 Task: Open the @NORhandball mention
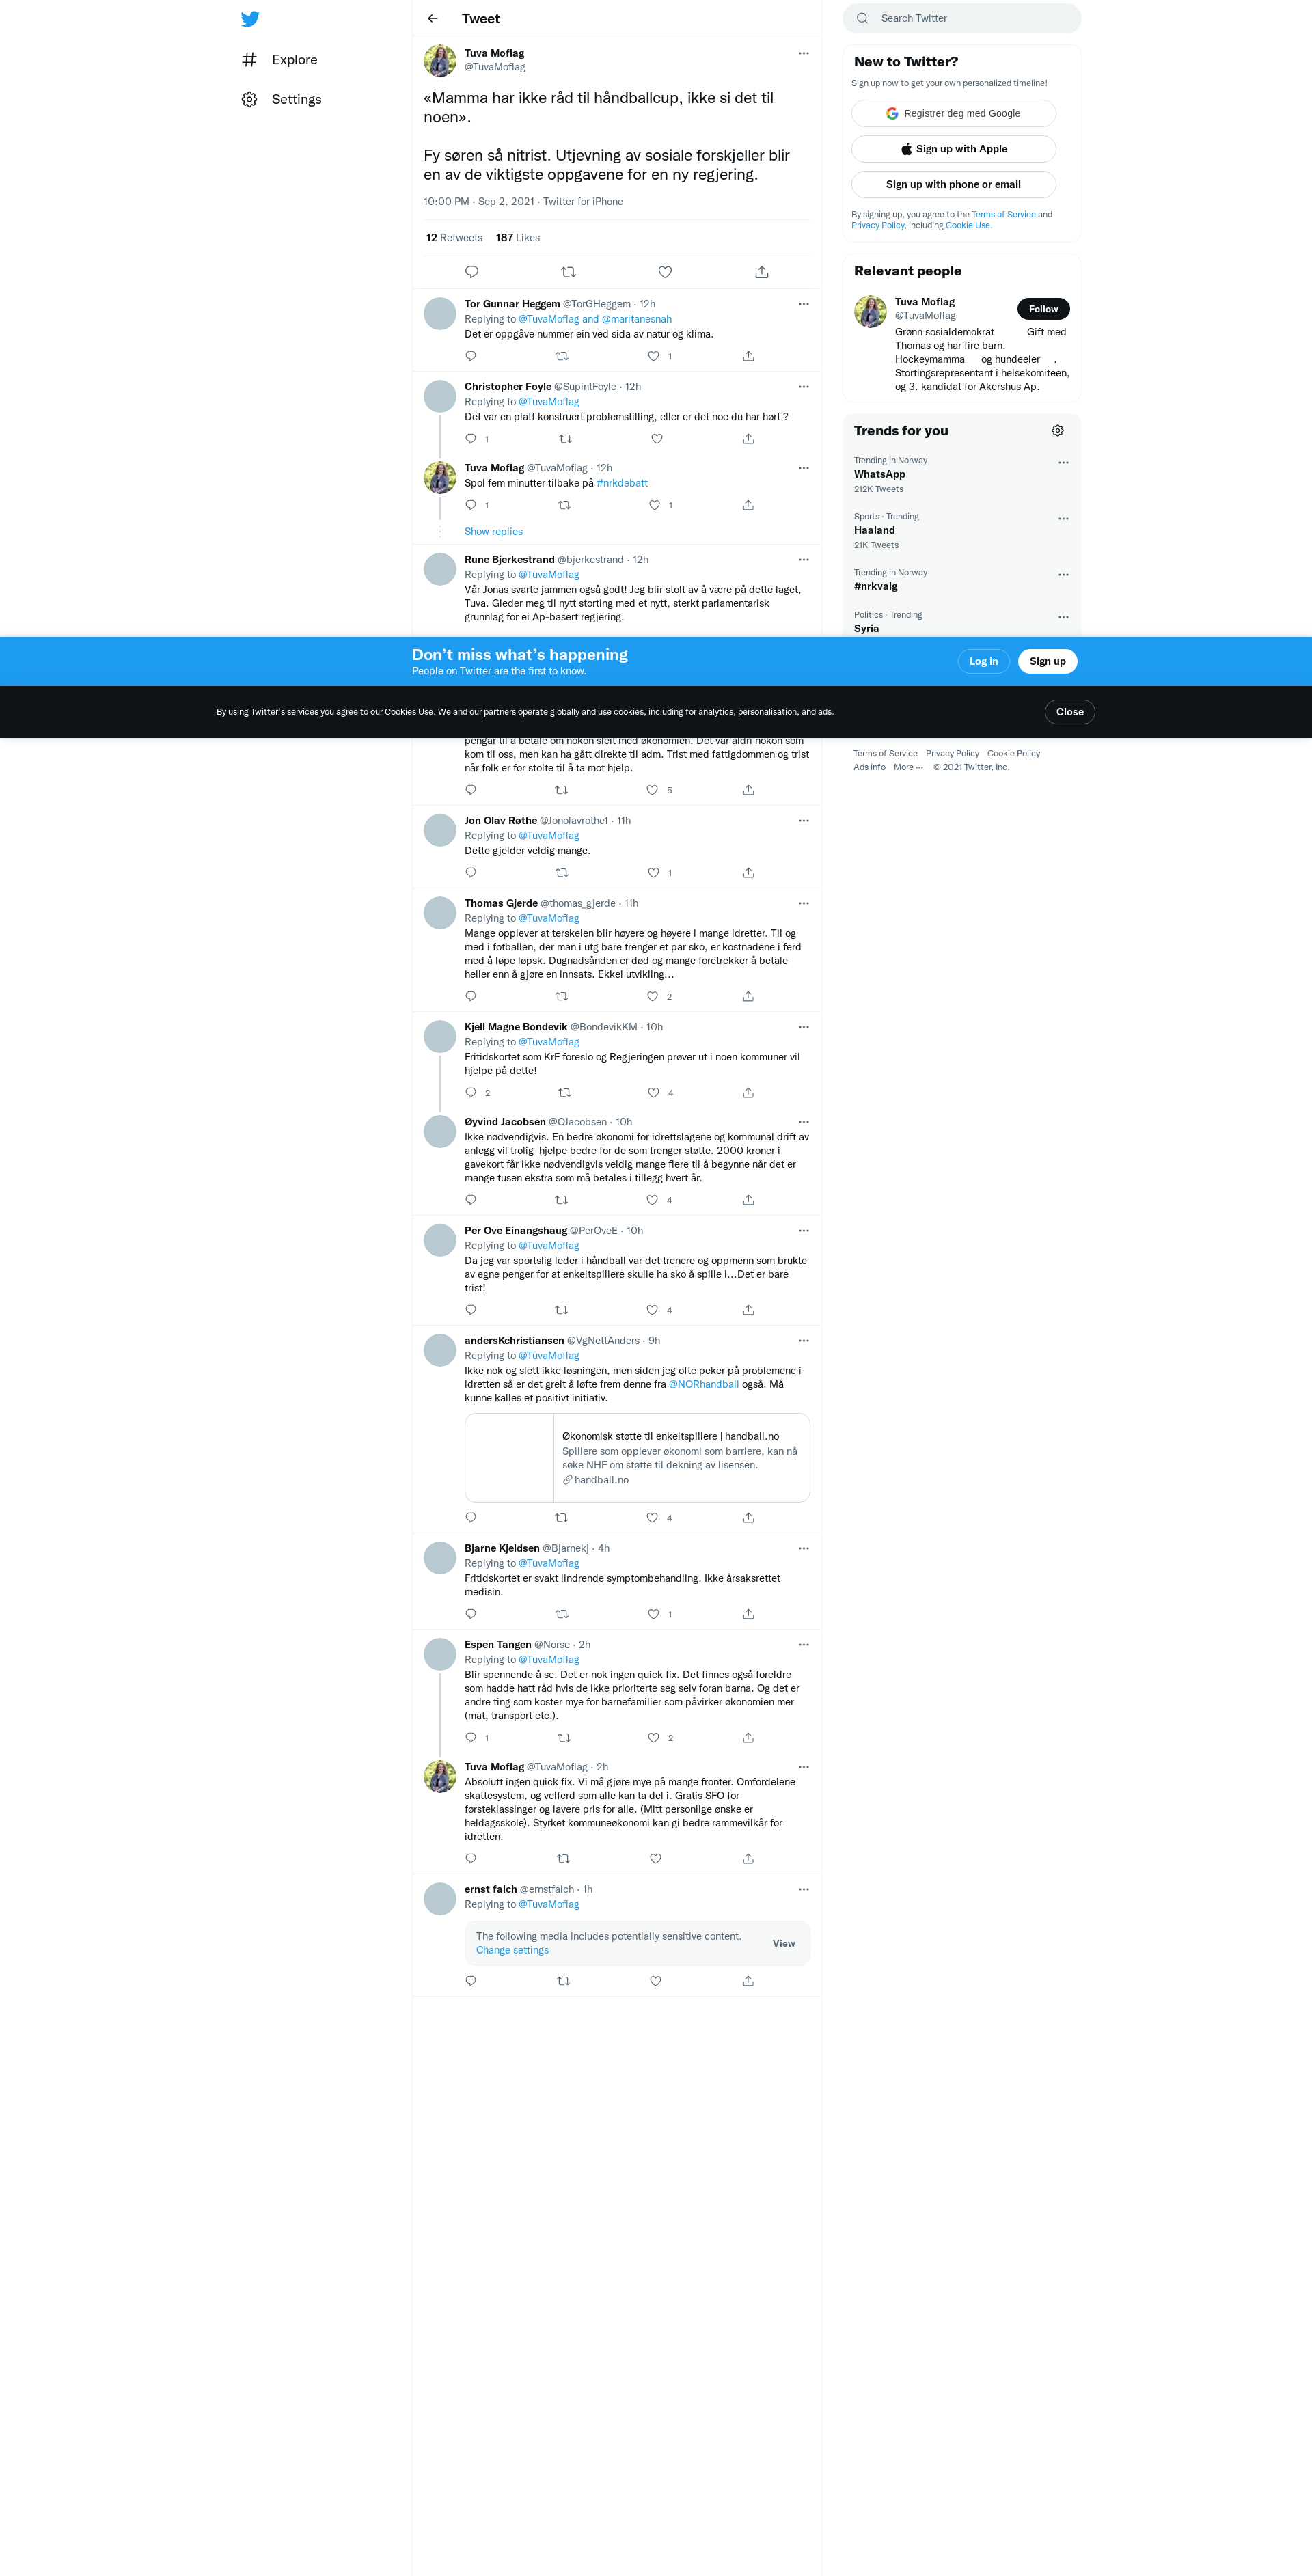click(704, 1385)
